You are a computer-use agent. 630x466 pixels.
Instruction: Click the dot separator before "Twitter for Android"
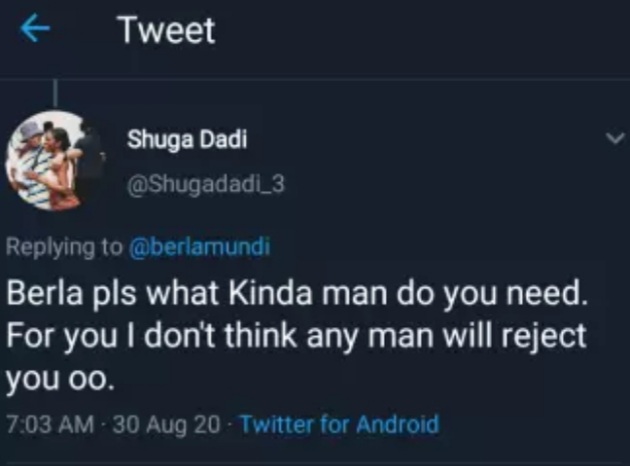(230, 424)
